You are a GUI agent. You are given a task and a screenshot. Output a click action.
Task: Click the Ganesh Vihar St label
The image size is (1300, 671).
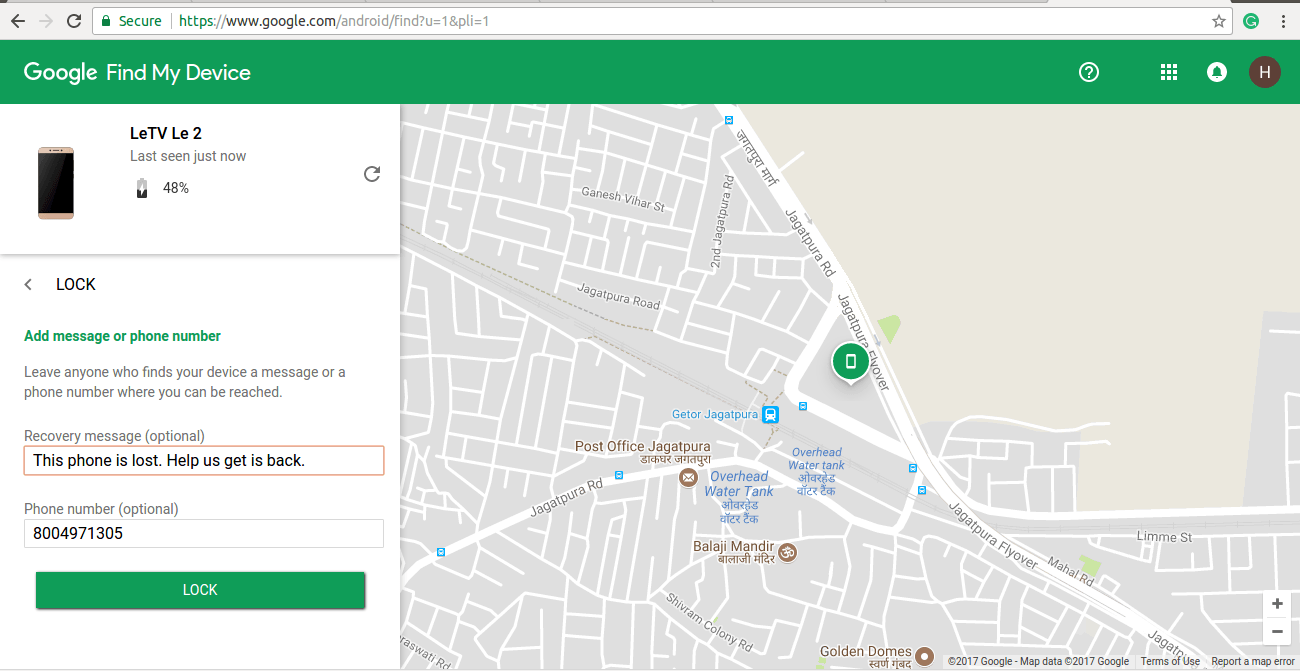(623, 199)
